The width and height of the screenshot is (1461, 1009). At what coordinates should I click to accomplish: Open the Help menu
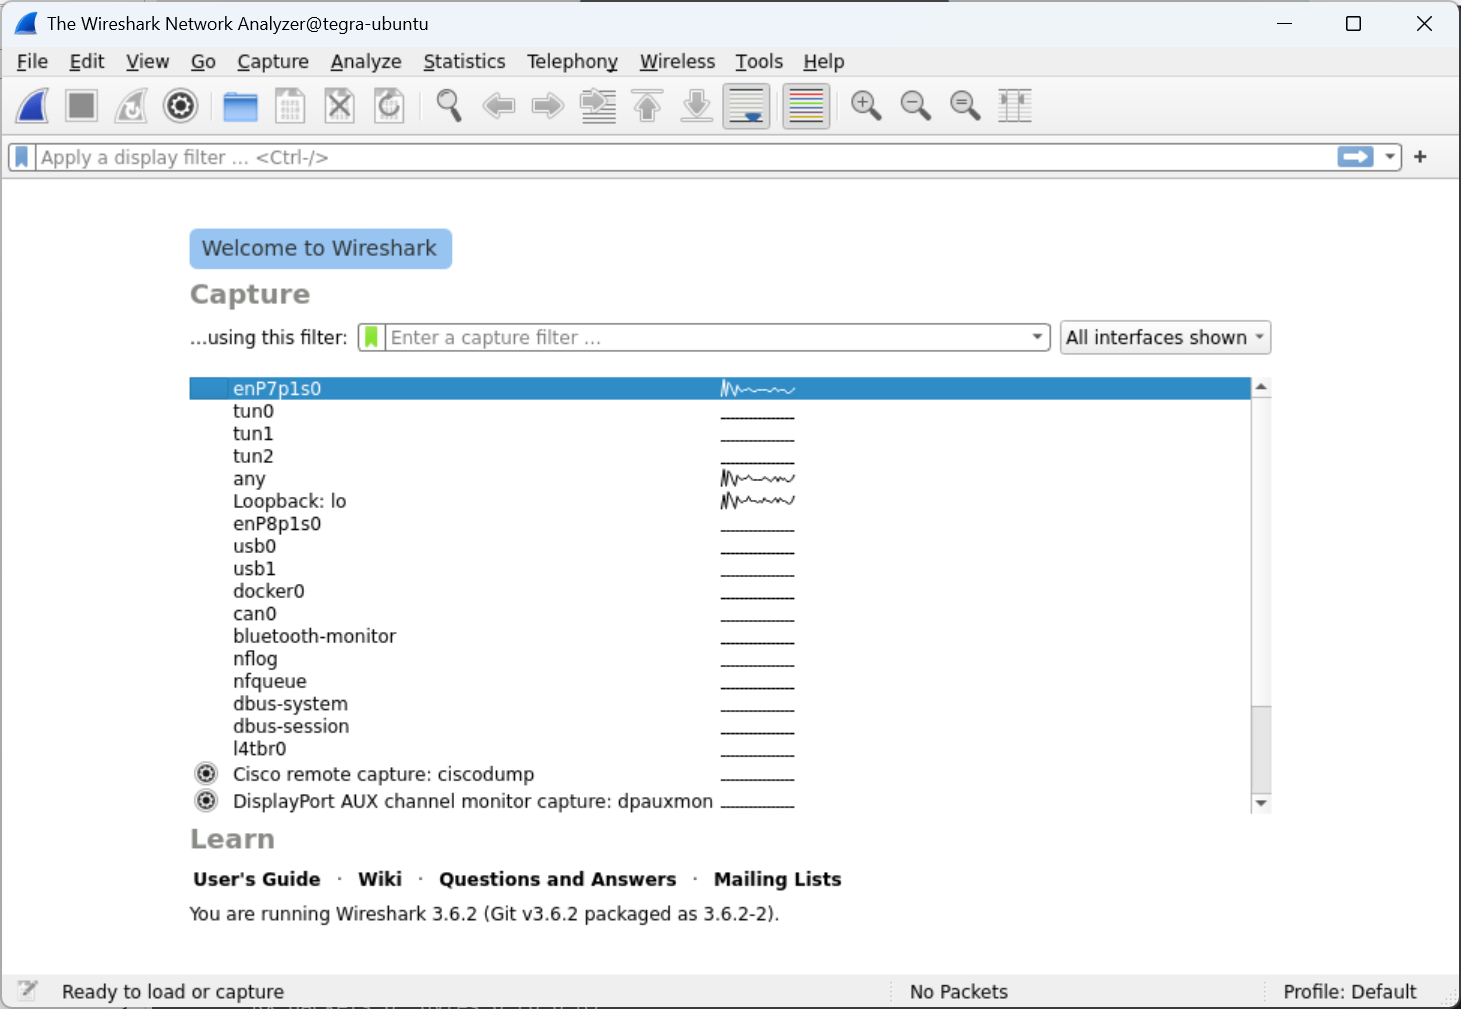point(824,61)
